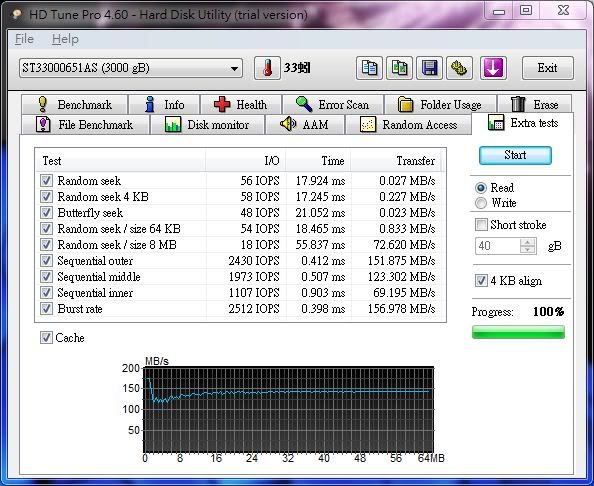
Task: Toggle the 4 KB align checkbox
Action: (481, 281)
